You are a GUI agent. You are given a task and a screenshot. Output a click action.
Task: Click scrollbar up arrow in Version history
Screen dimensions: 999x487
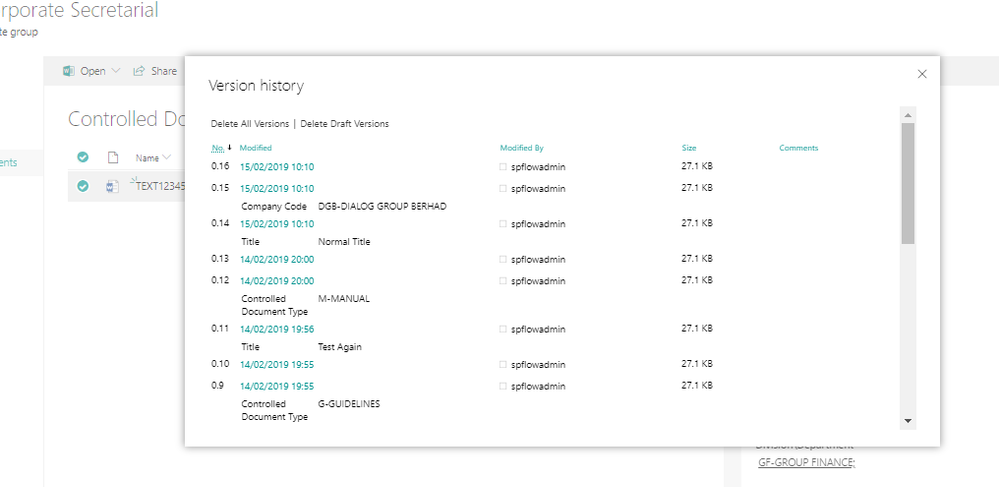[x=908, y=115]
